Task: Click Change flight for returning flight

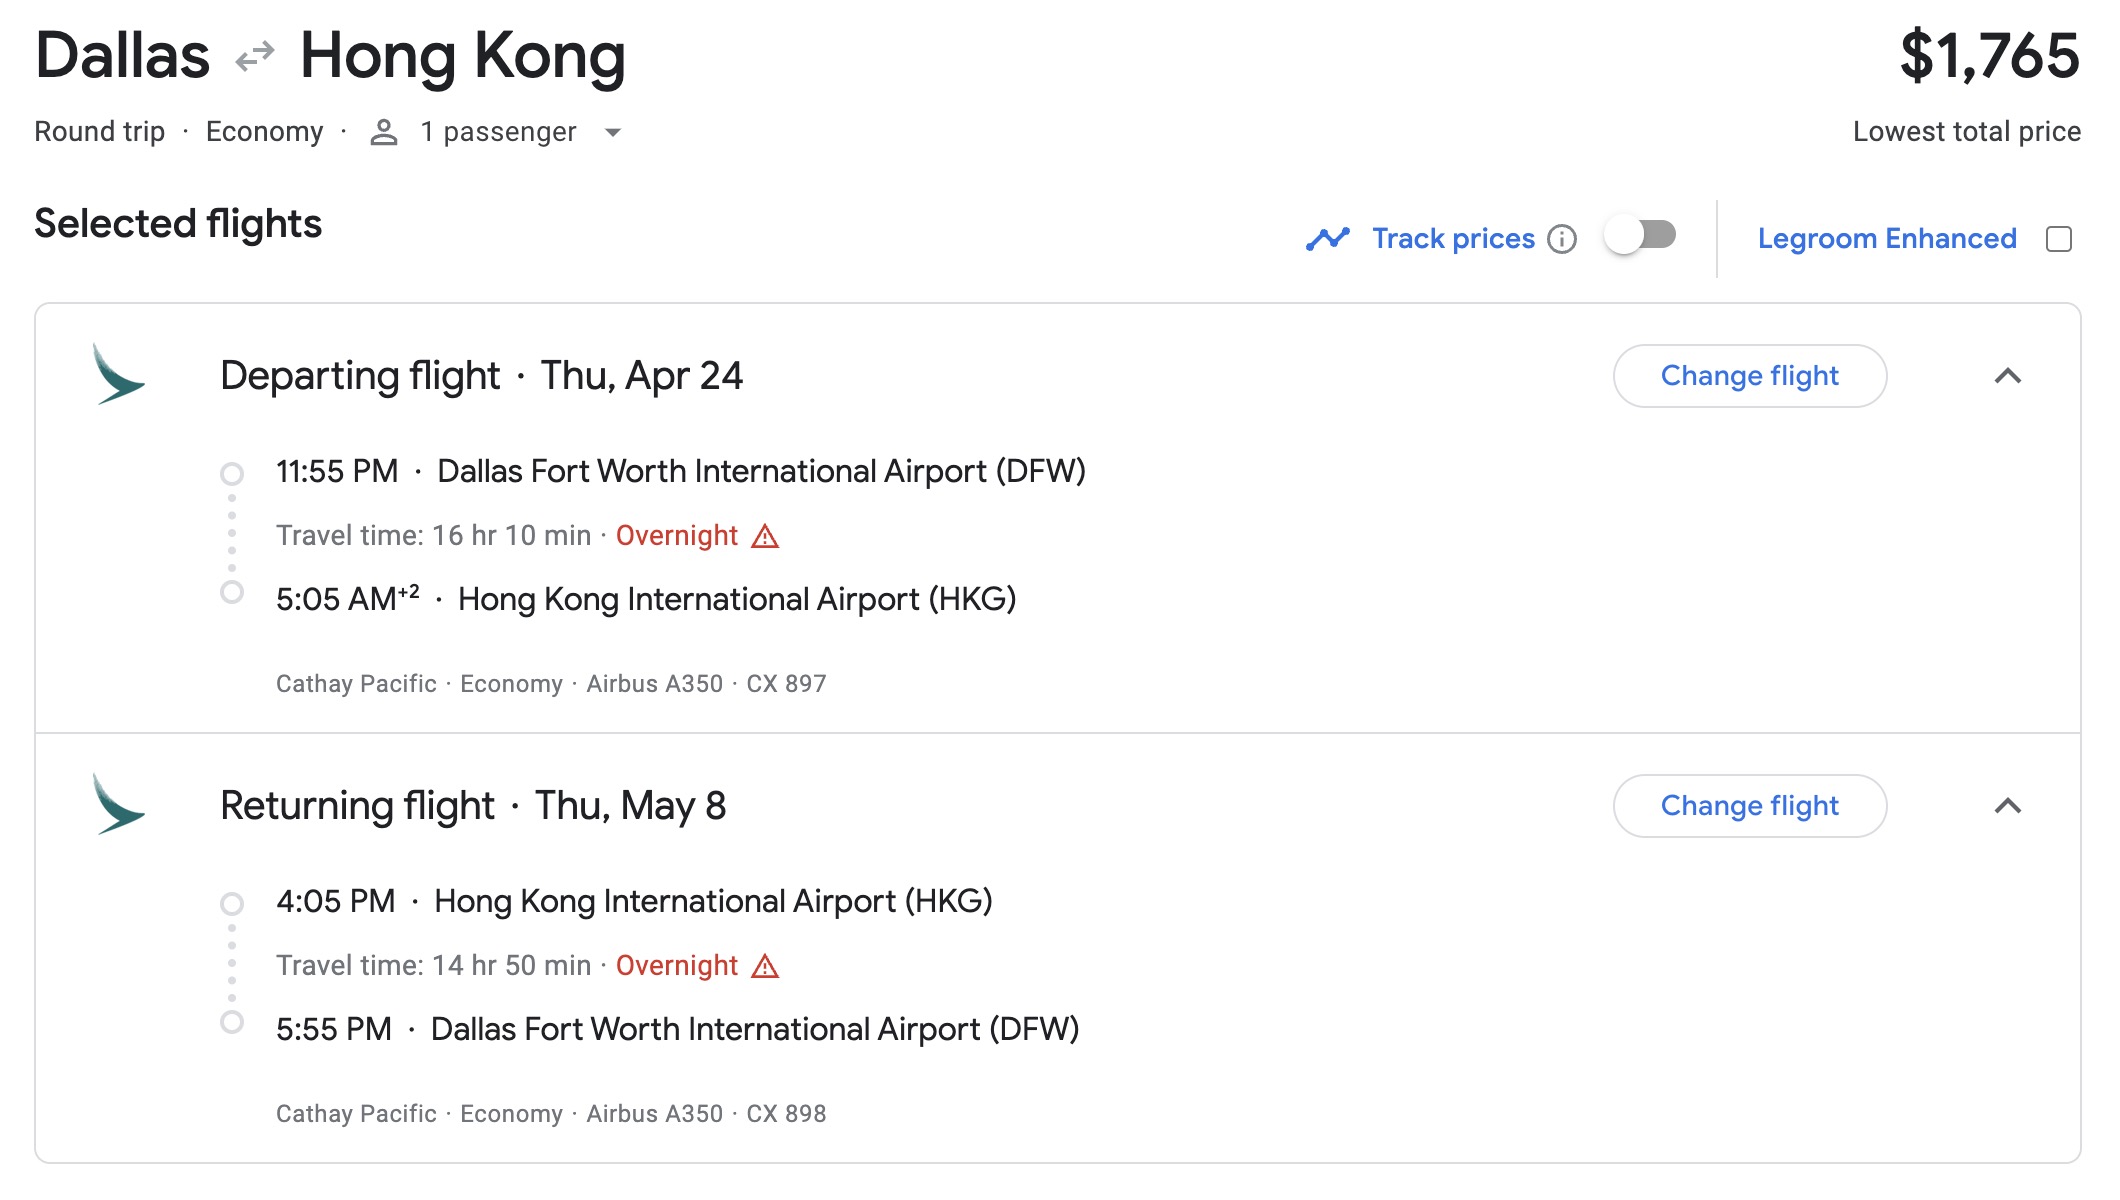Action: tap(1749, 806)
